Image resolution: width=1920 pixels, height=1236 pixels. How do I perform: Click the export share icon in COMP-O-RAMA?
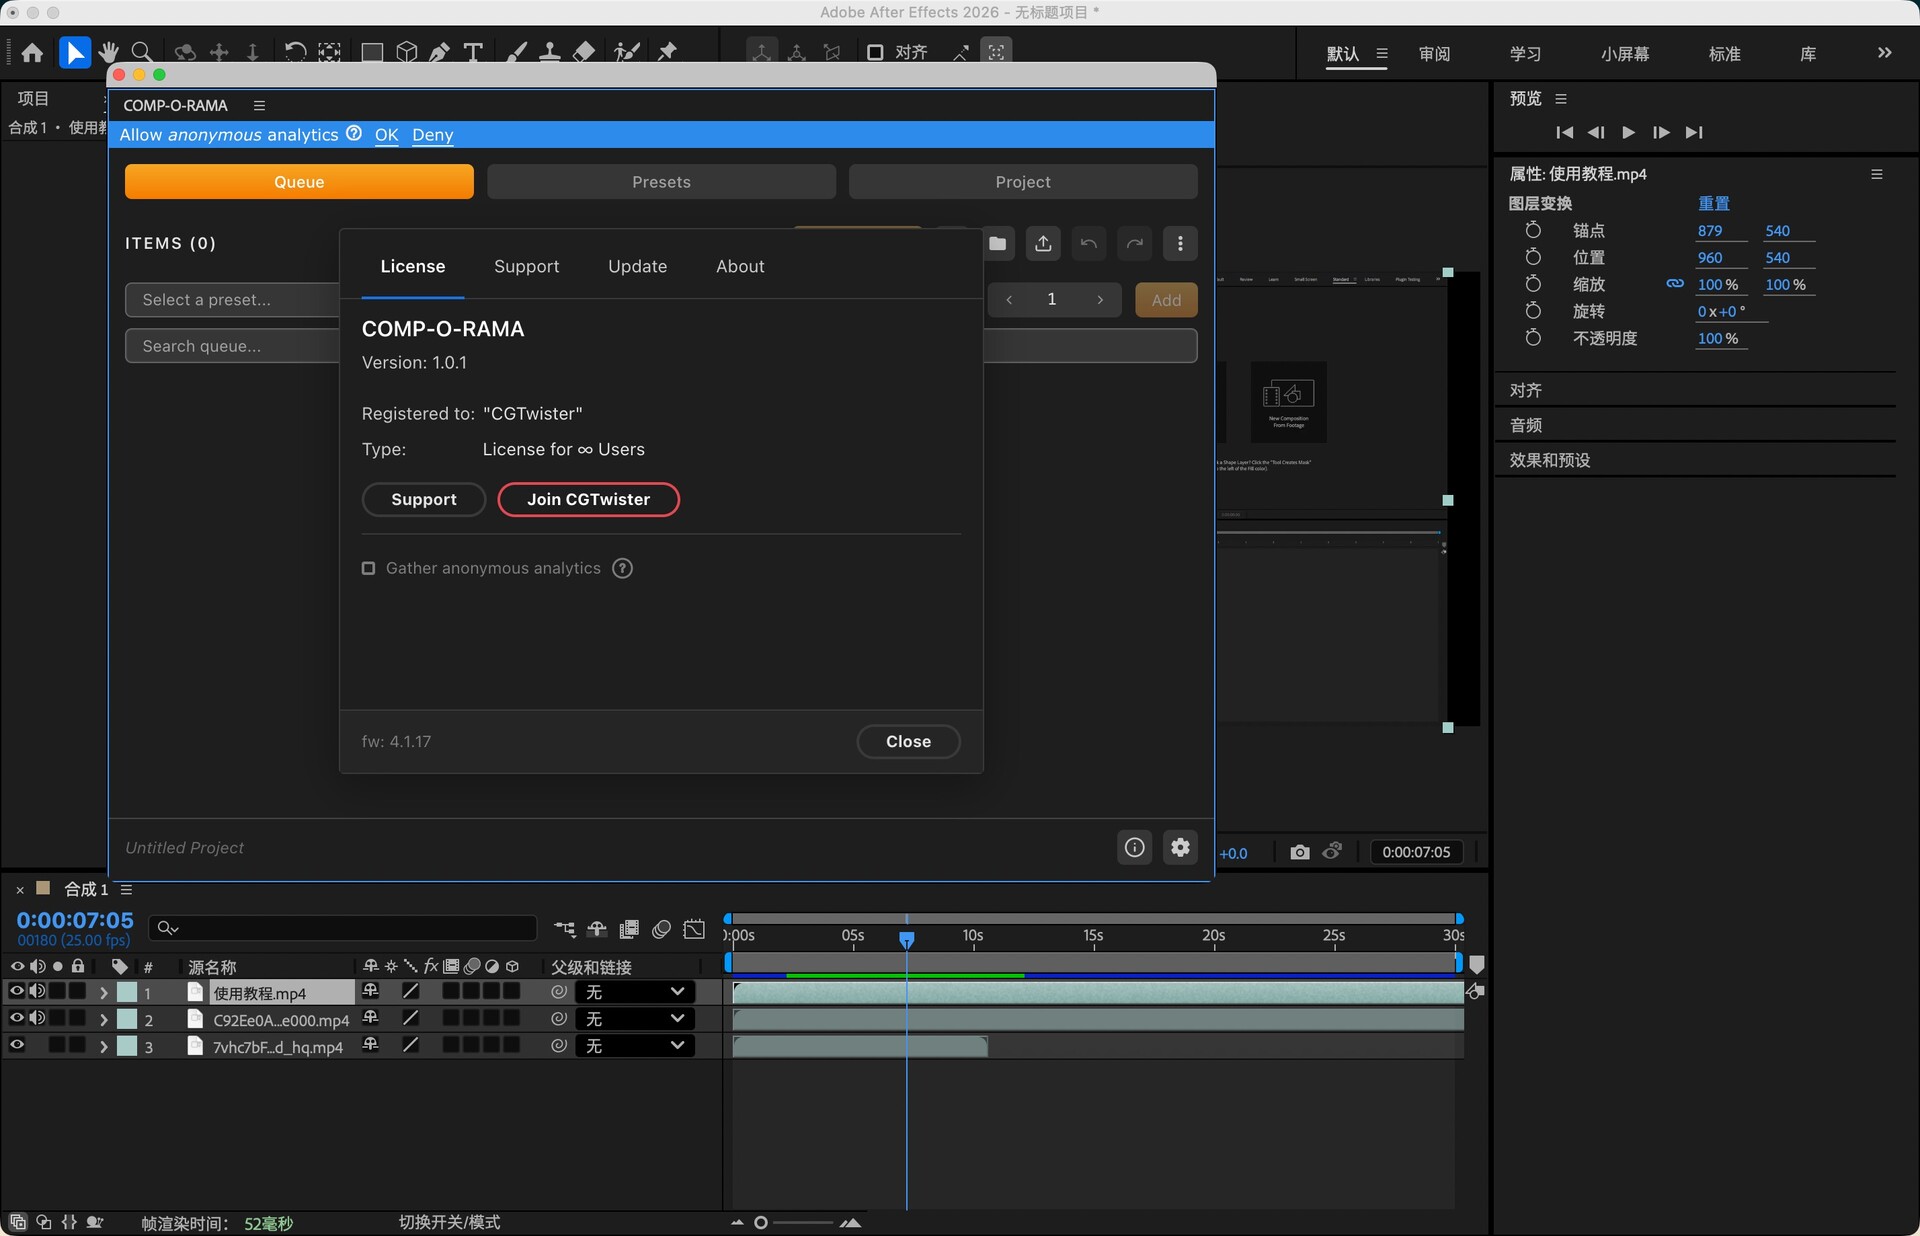click(1043, 244)
